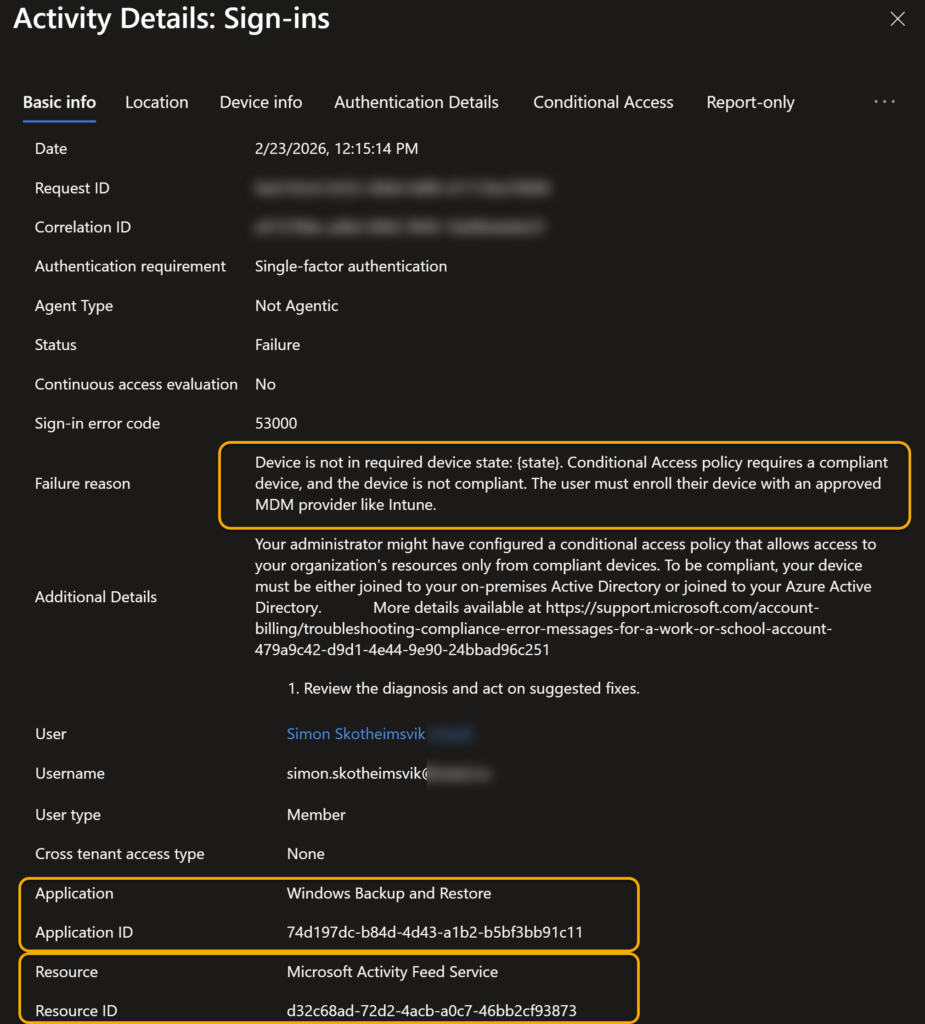Click the Resource ID value
This screenshot has width=925, height=1024.
click(x=431, y=1010)
